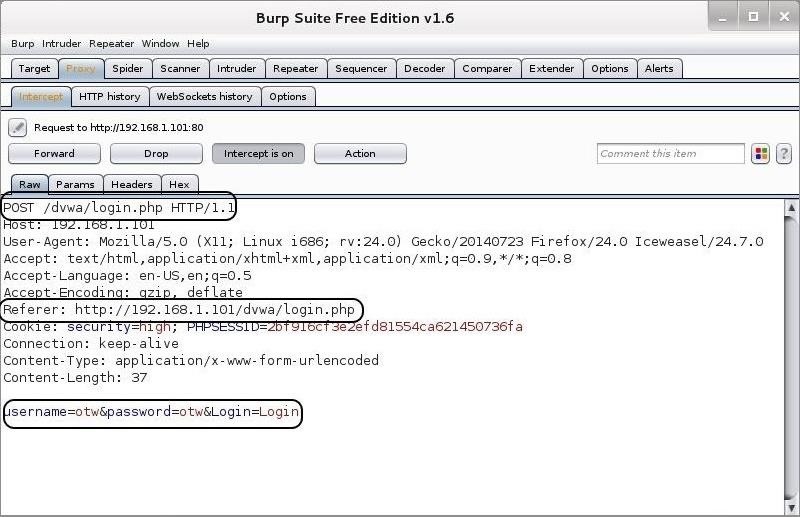Select the Raw request view tab
This screenshot has height=517, width=800.
click(30, 184)
